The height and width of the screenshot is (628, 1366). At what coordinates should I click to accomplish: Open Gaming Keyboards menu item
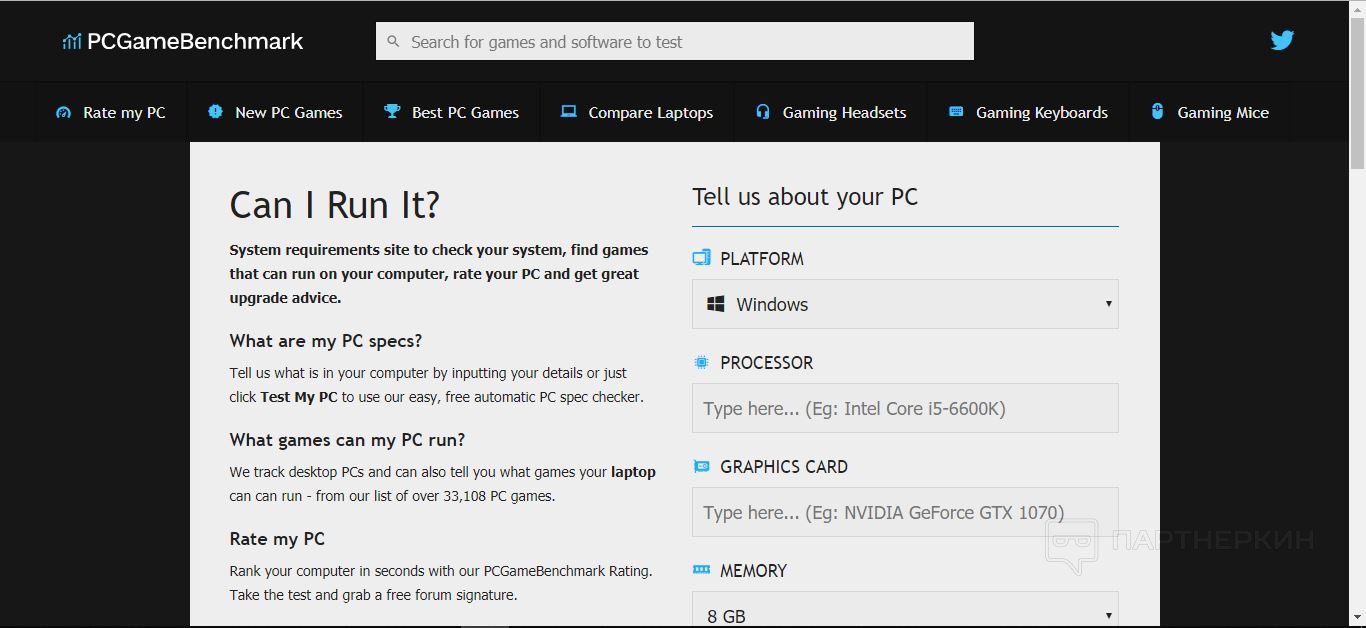(1028, 112)
